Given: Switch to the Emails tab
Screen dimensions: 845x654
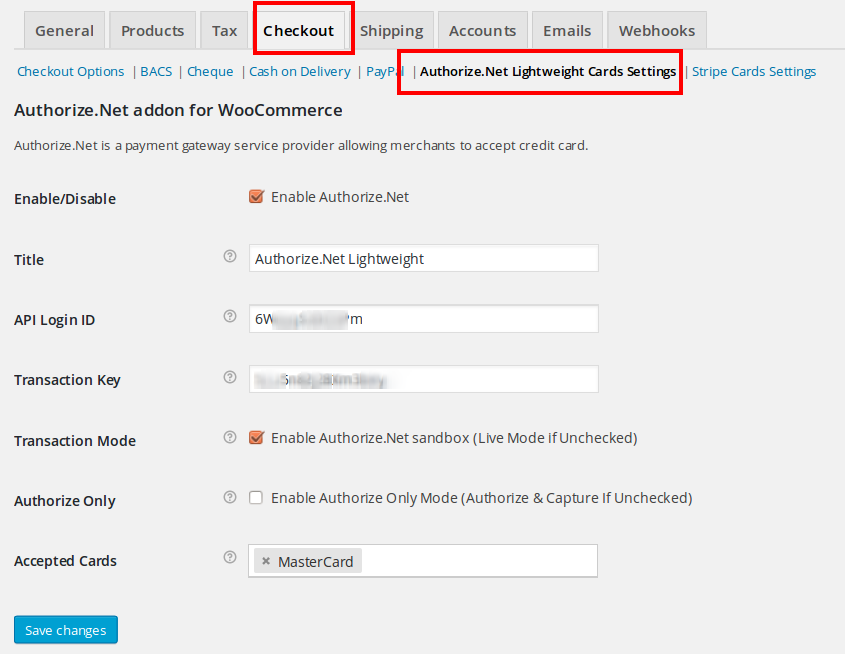Looking at the screenshot, I should tap(567, 31).
